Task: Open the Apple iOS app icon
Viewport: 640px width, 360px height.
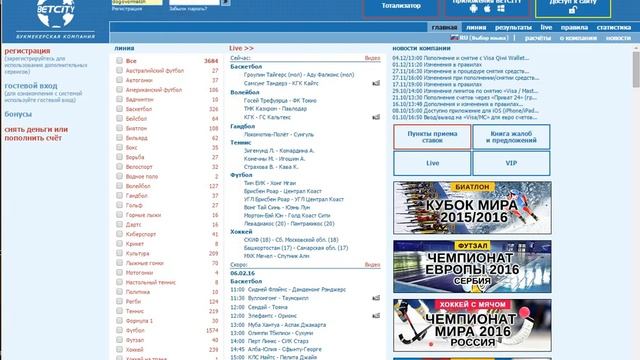Action: pos(487,9)
